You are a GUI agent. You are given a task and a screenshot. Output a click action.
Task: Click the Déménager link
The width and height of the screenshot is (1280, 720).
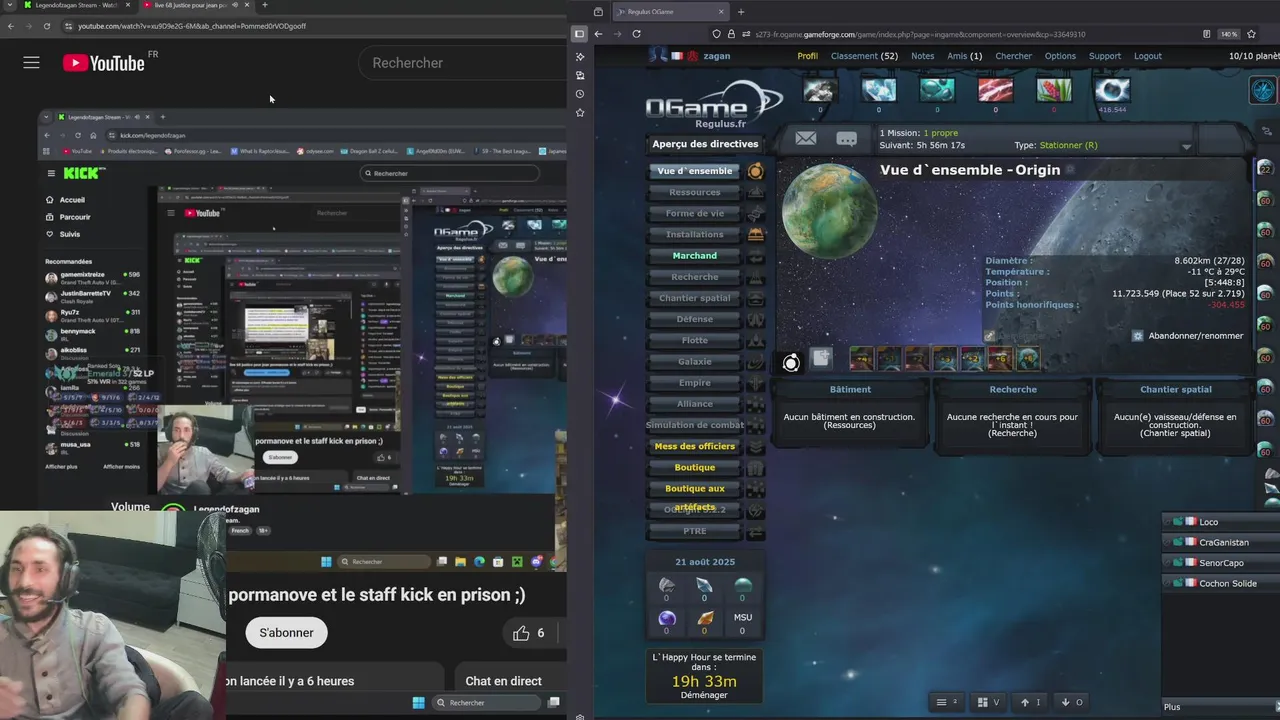point(704,695)
